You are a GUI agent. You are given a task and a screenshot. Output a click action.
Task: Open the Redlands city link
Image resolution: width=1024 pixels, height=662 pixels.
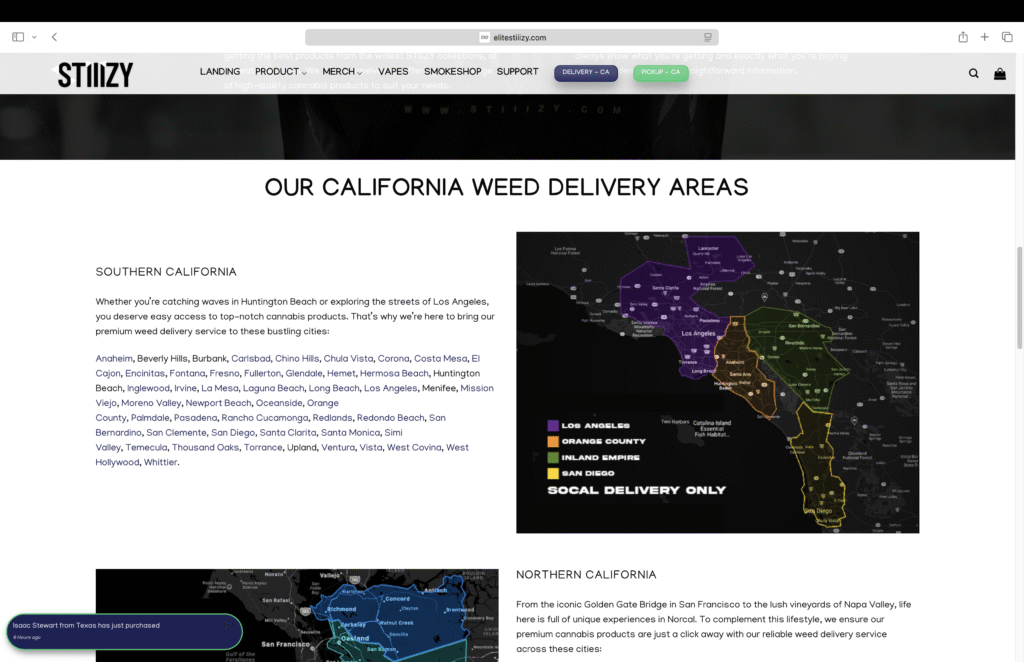(x=332, y=418)
